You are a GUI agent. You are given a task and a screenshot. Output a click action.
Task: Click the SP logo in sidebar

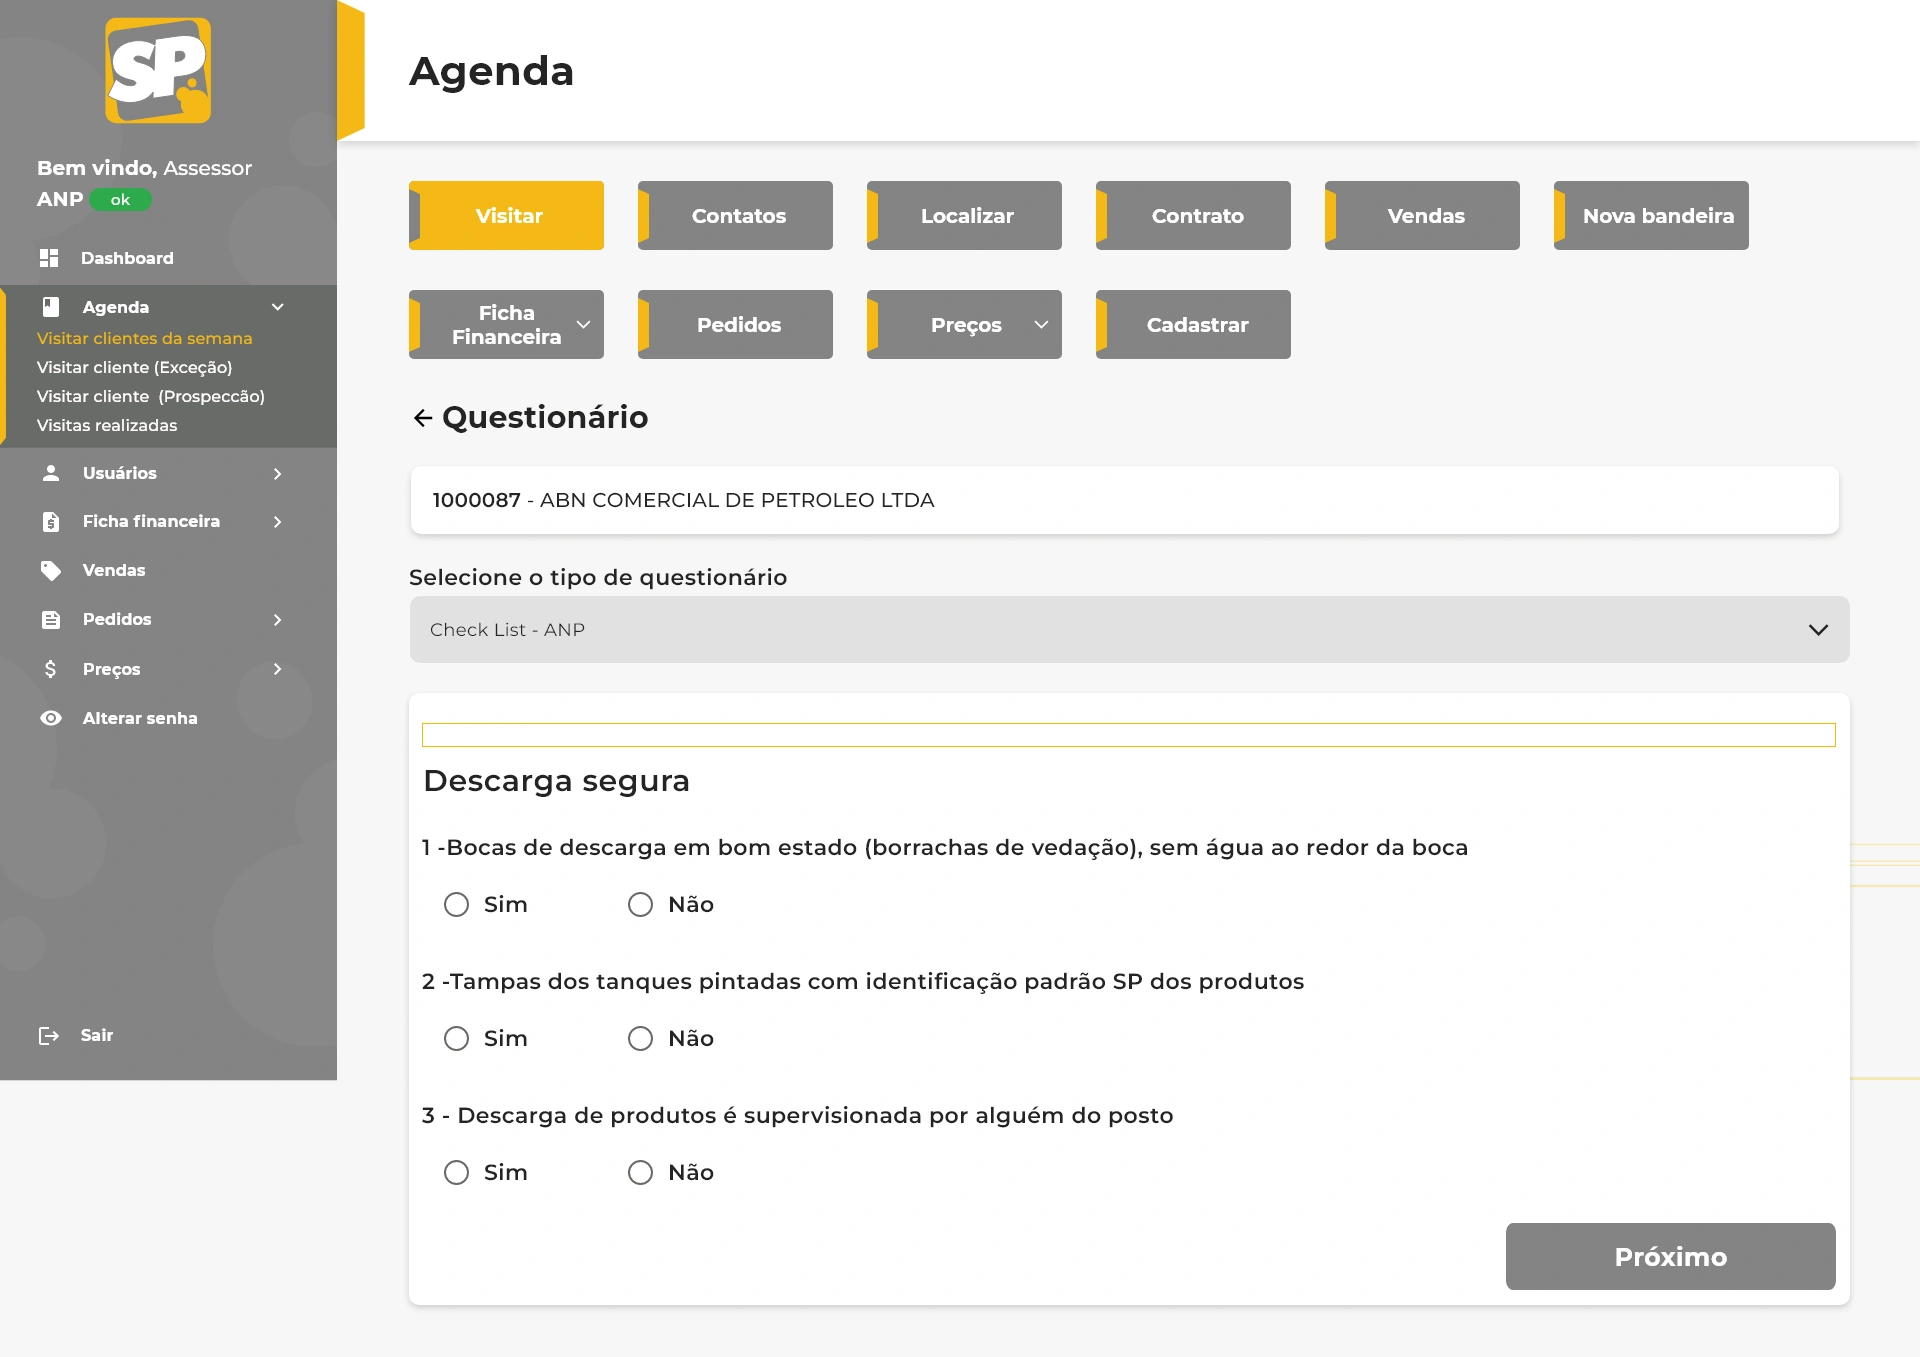click(x=158, y=71)
